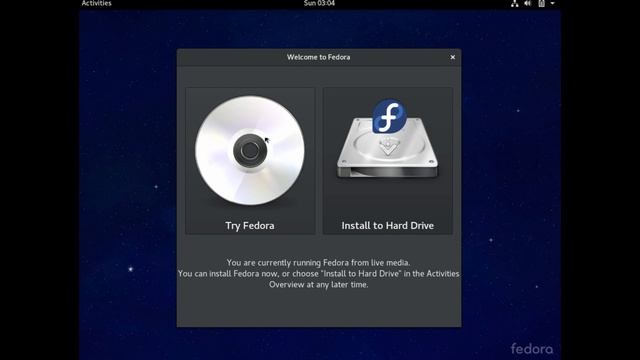
Task: Click the wired network status icon
Action: (x=514, y=4)
